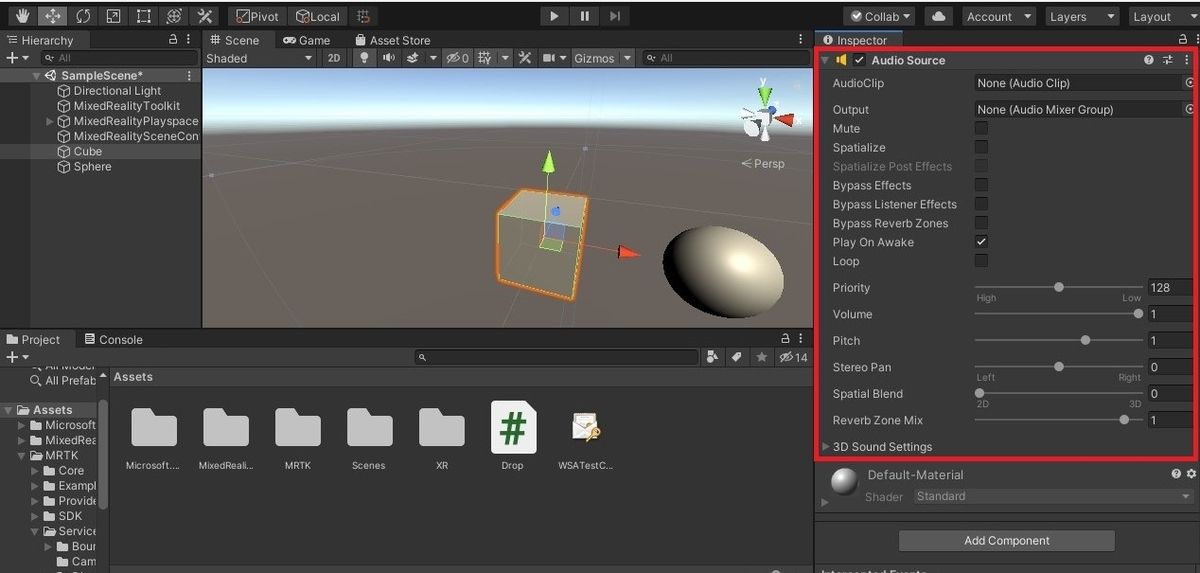1200x573 pixels.
Task: Lock the Project panel
Action: click(x=786, y=339)
